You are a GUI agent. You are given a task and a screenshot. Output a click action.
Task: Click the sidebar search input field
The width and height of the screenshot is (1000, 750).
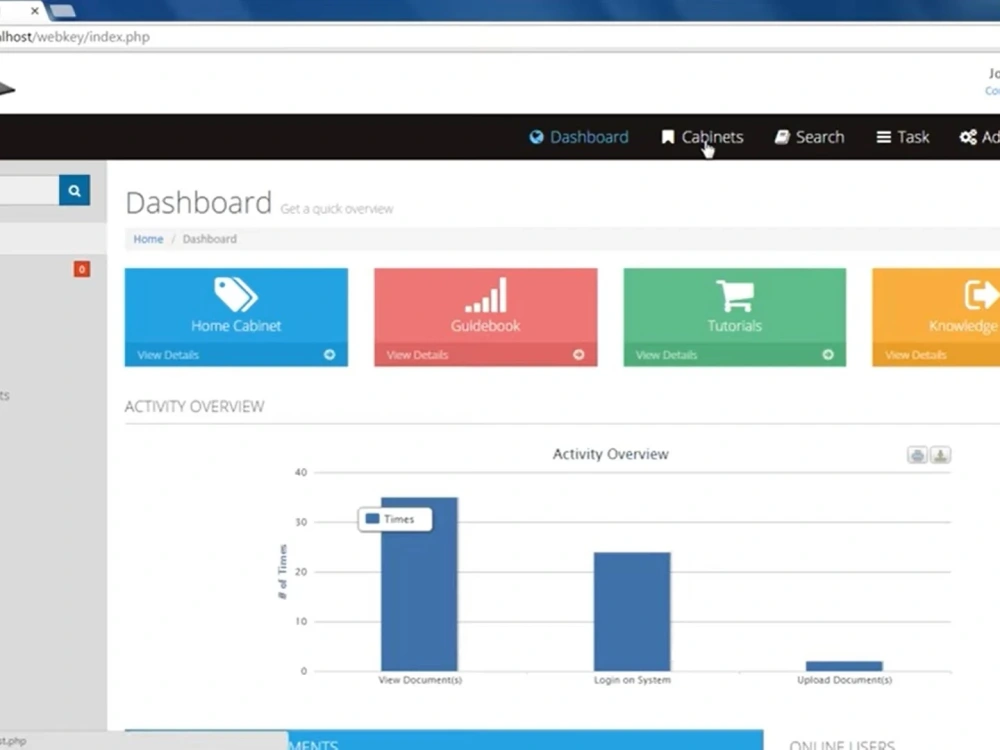(x=29, y=190)
